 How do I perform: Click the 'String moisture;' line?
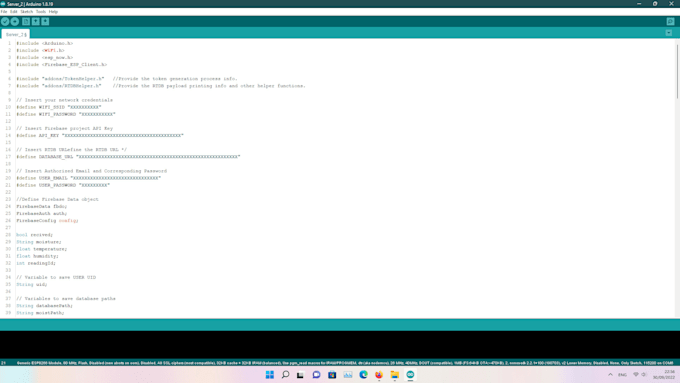pyautogui.click(x=39, y=242)
